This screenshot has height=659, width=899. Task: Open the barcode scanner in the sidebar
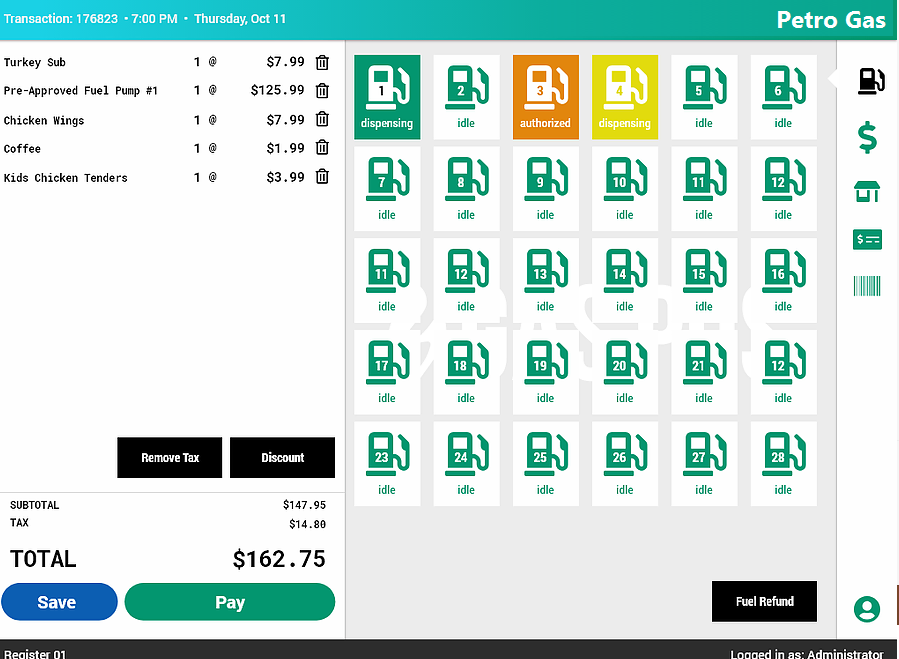pyautogui.click(x=867, y=287)
